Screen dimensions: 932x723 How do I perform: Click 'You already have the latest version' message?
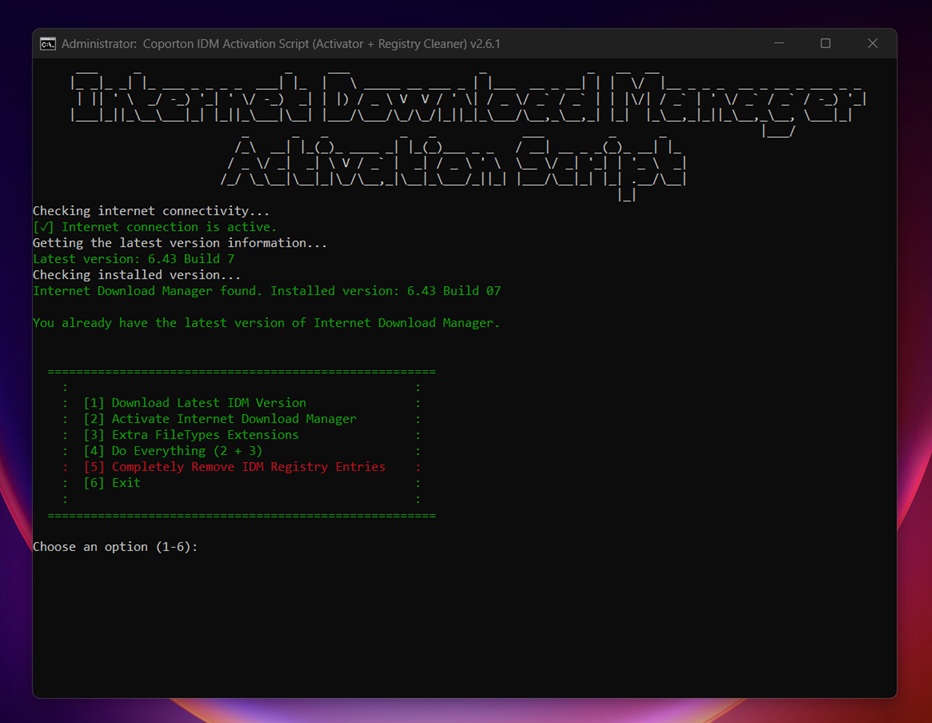click(266, 323)
